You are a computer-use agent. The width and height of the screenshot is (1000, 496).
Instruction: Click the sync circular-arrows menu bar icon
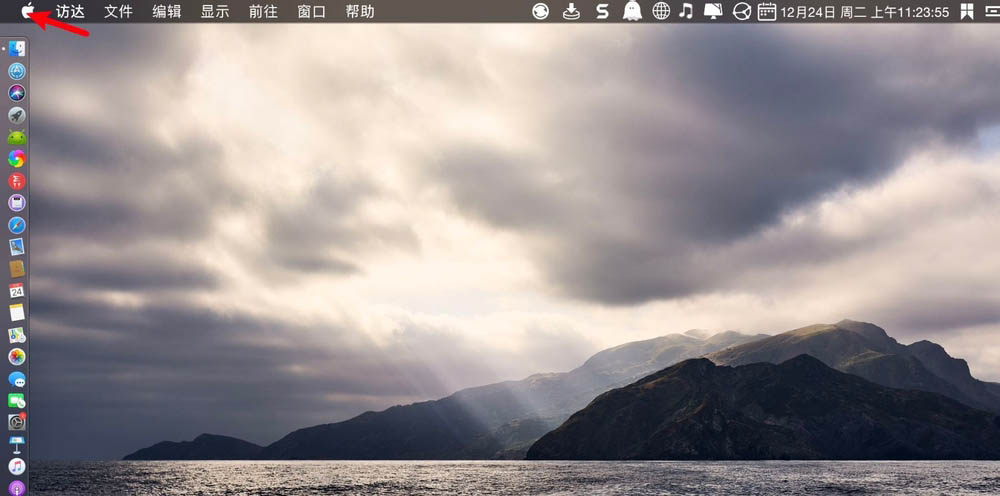click(x=541, y=11)
